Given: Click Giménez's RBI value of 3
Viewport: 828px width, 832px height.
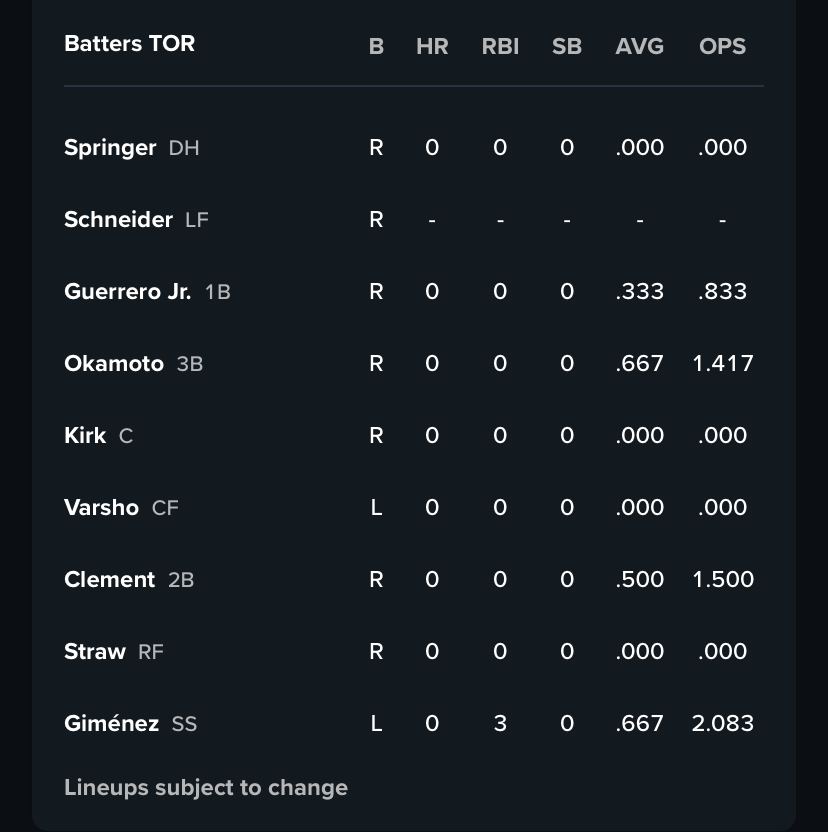Looking at the screenshot, I should [500, 724].
